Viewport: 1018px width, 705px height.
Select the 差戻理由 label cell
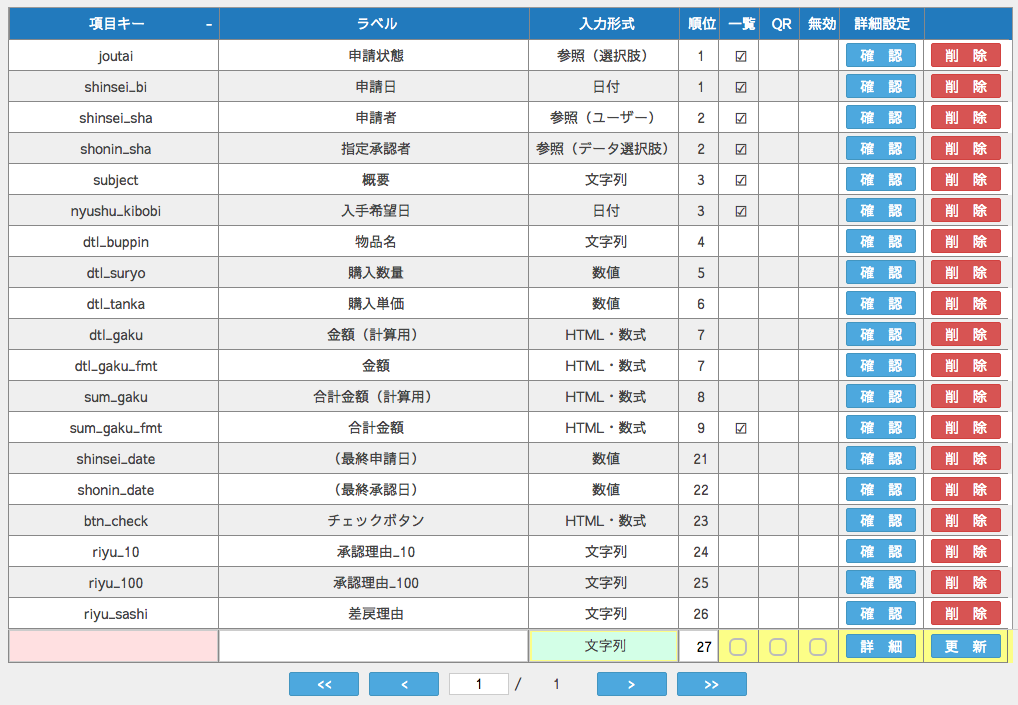coord(375,613)
